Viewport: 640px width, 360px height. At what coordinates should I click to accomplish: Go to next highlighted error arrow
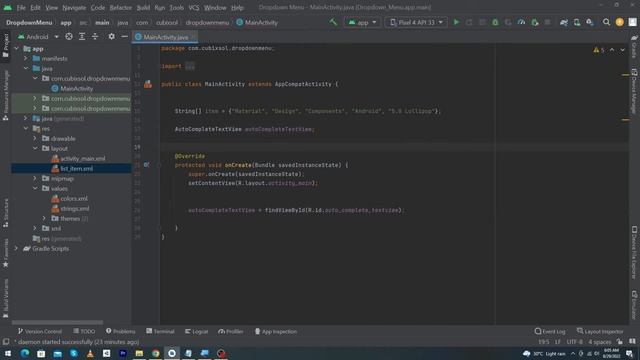click(622, 50)
